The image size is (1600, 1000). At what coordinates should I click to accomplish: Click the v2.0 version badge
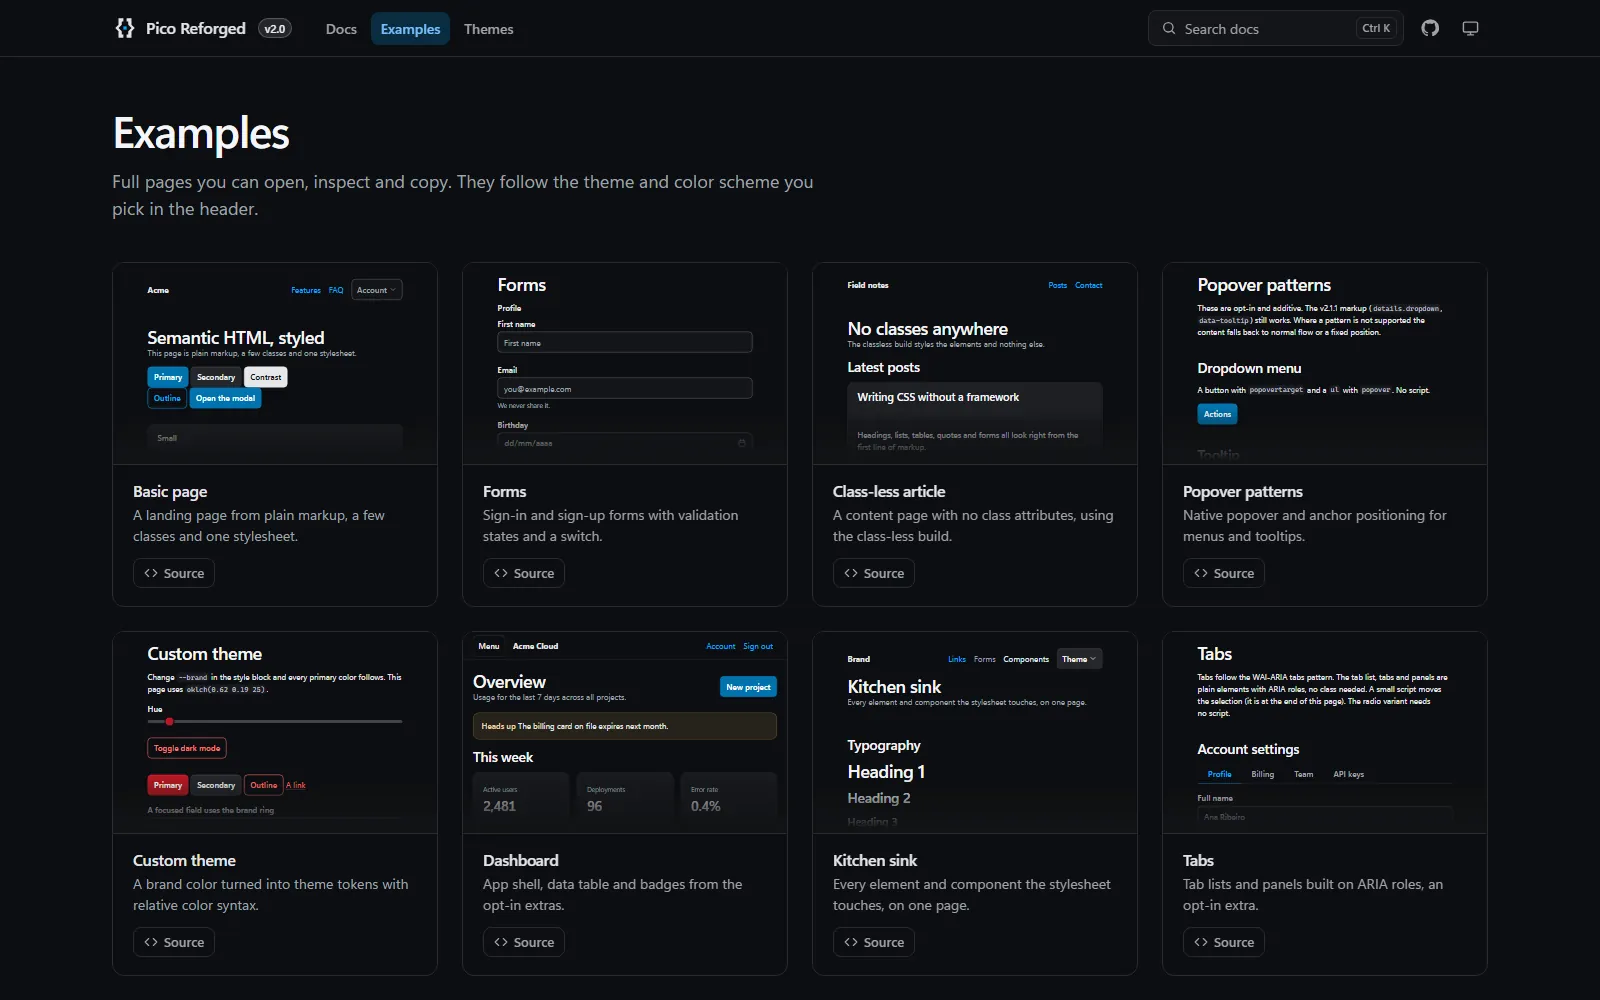275,29
